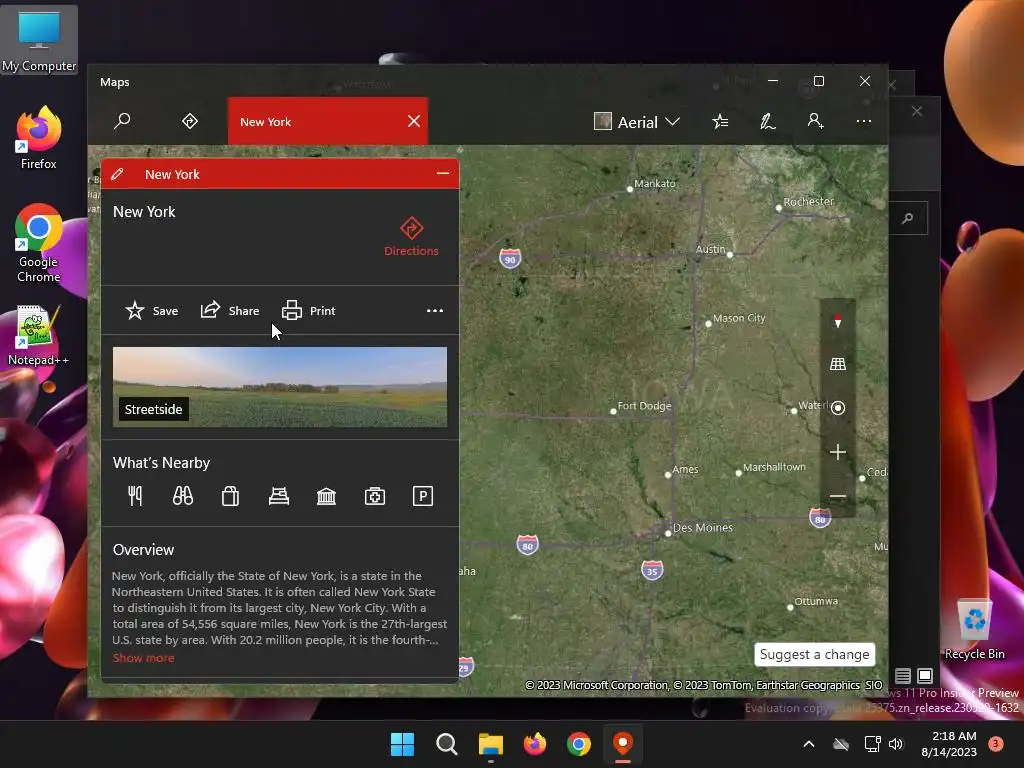Get Directions to New York
This screenshot has width=1024, height=768.
coord(411,236)
